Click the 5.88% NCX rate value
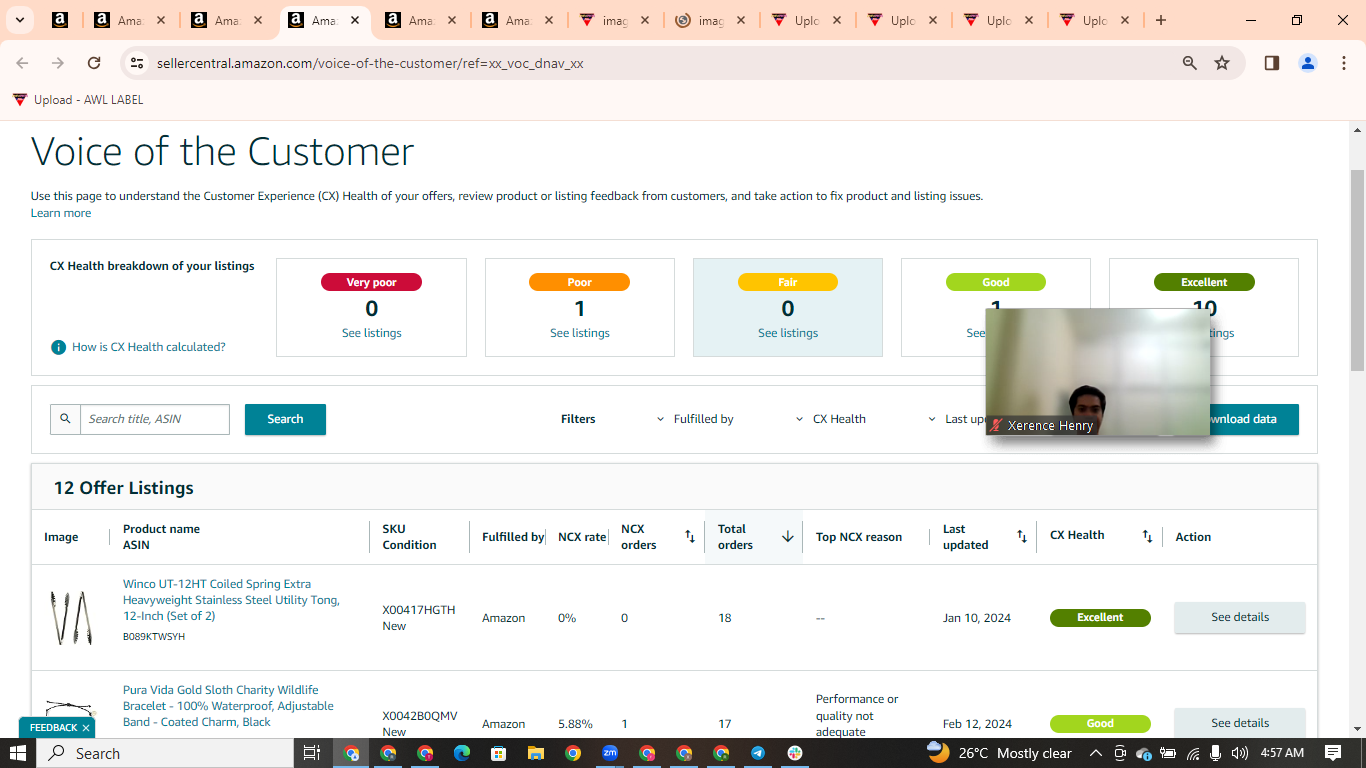Screen dimensions: 1366x768 click(575, 724)
